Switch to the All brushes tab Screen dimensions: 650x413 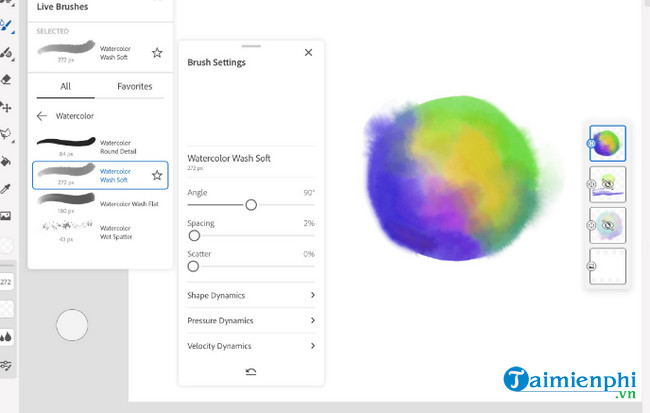pos(65,87)
